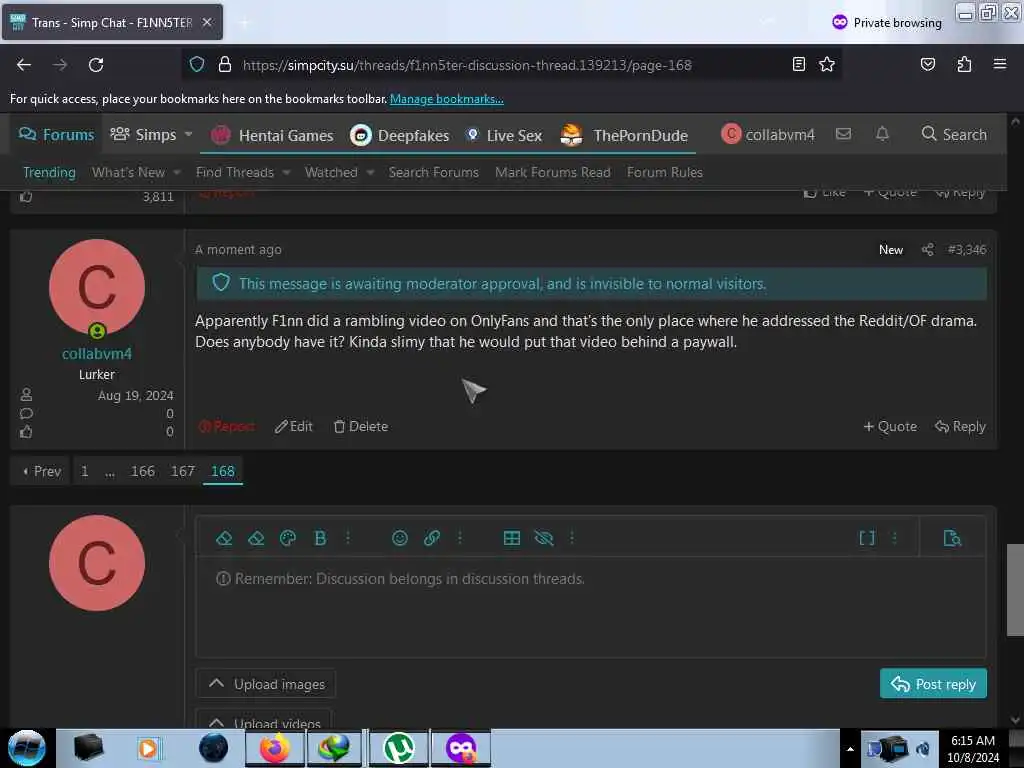Screen dimensions: 1024x768
Task: Report the collabvm4 post
Action: [226, 426]
